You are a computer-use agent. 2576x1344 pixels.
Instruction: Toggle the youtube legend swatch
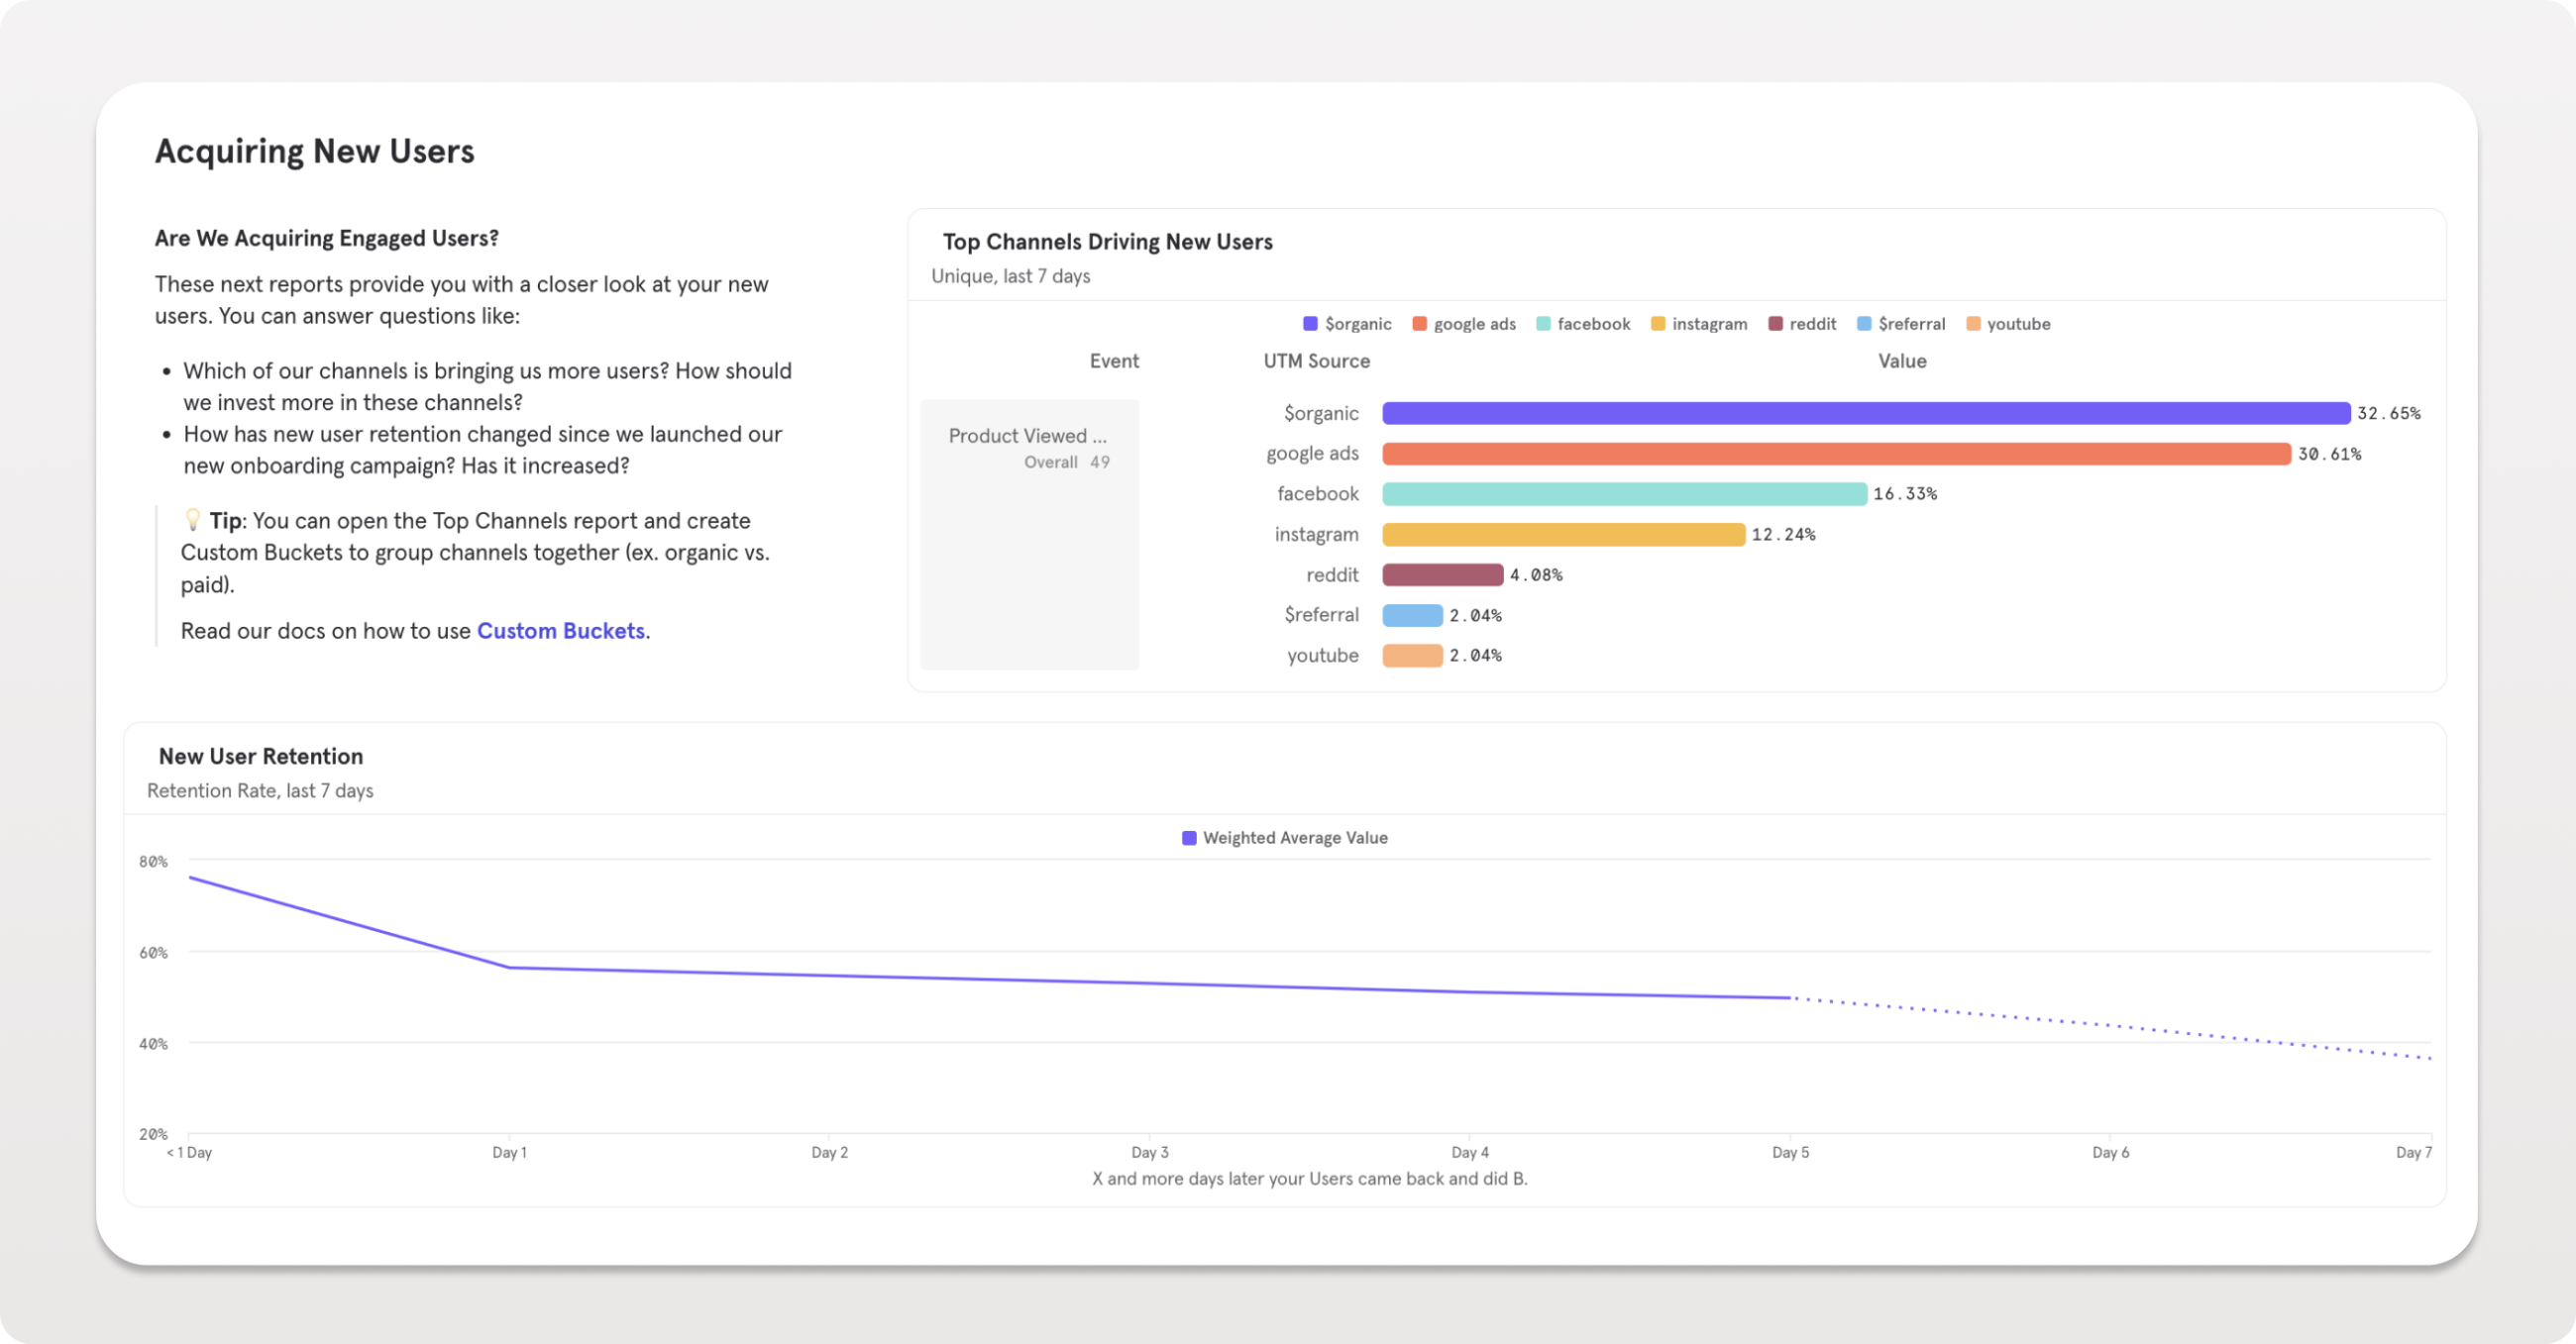click(x=1972, y=323)
